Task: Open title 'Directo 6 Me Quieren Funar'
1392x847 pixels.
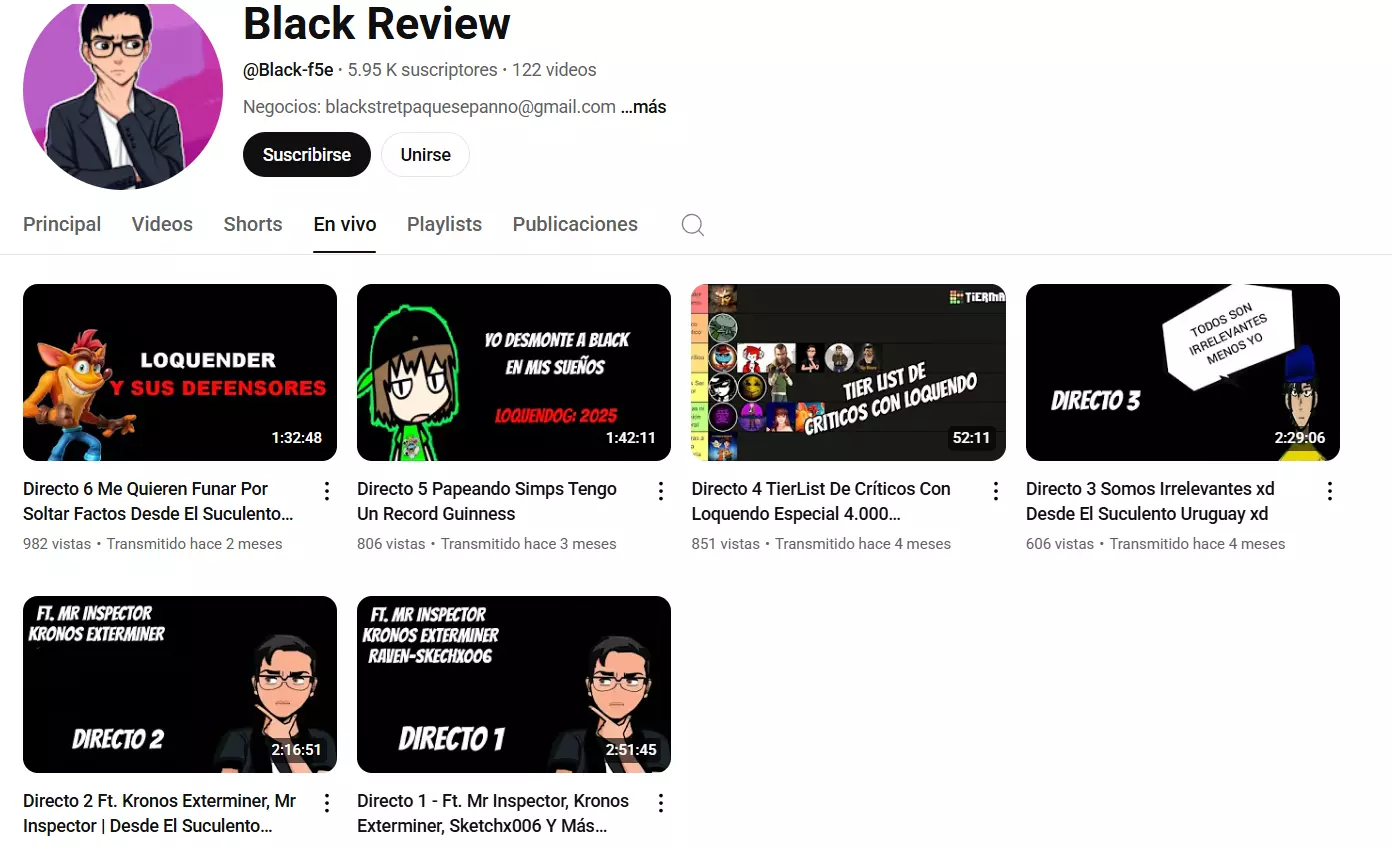Action: pos(159,501)
